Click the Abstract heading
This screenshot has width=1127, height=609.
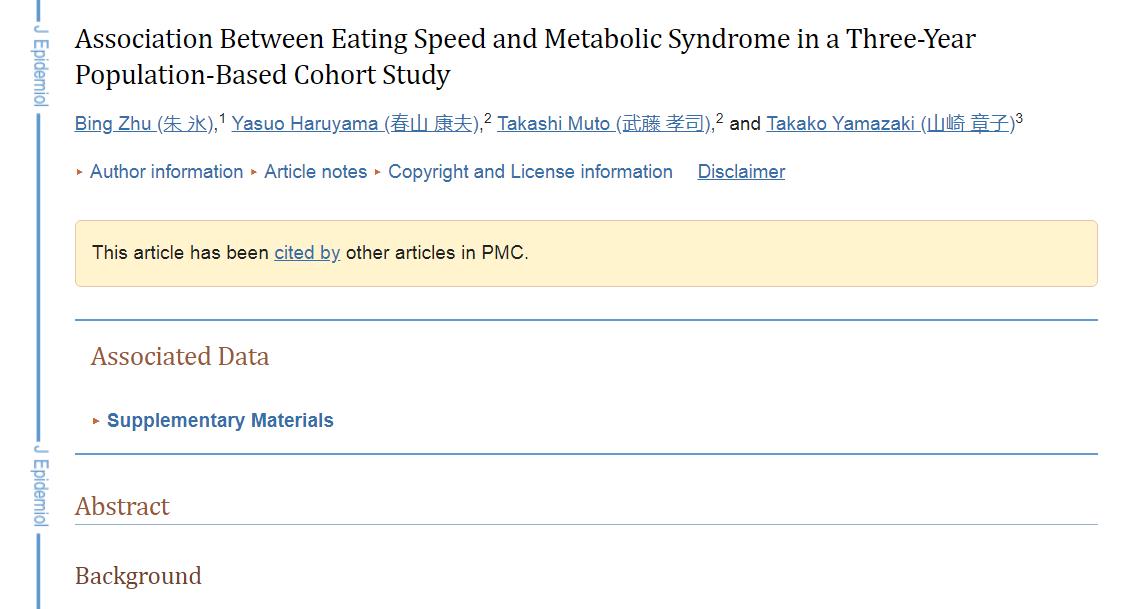[x=122, y=506]
